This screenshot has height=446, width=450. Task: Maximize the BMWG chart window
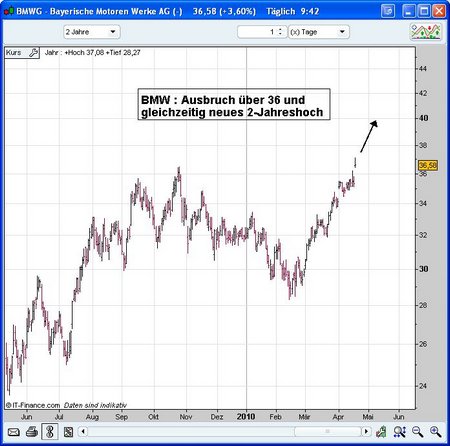pyautogui.click(x=424, y=11)
